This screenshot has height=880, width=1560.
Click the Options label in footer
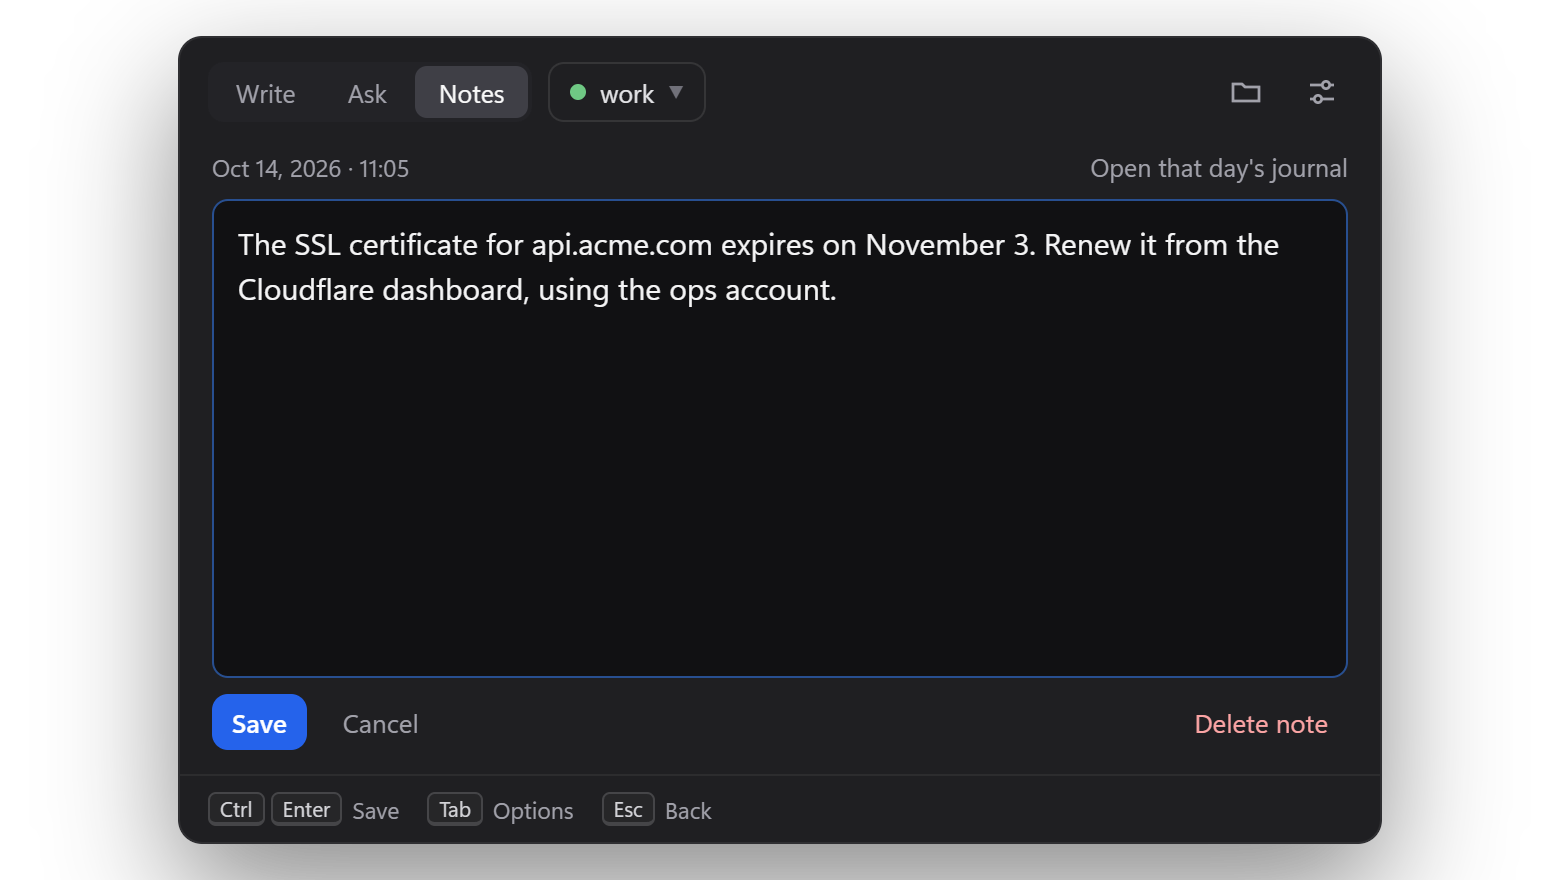pyautogui.click(x=533, y=811)
